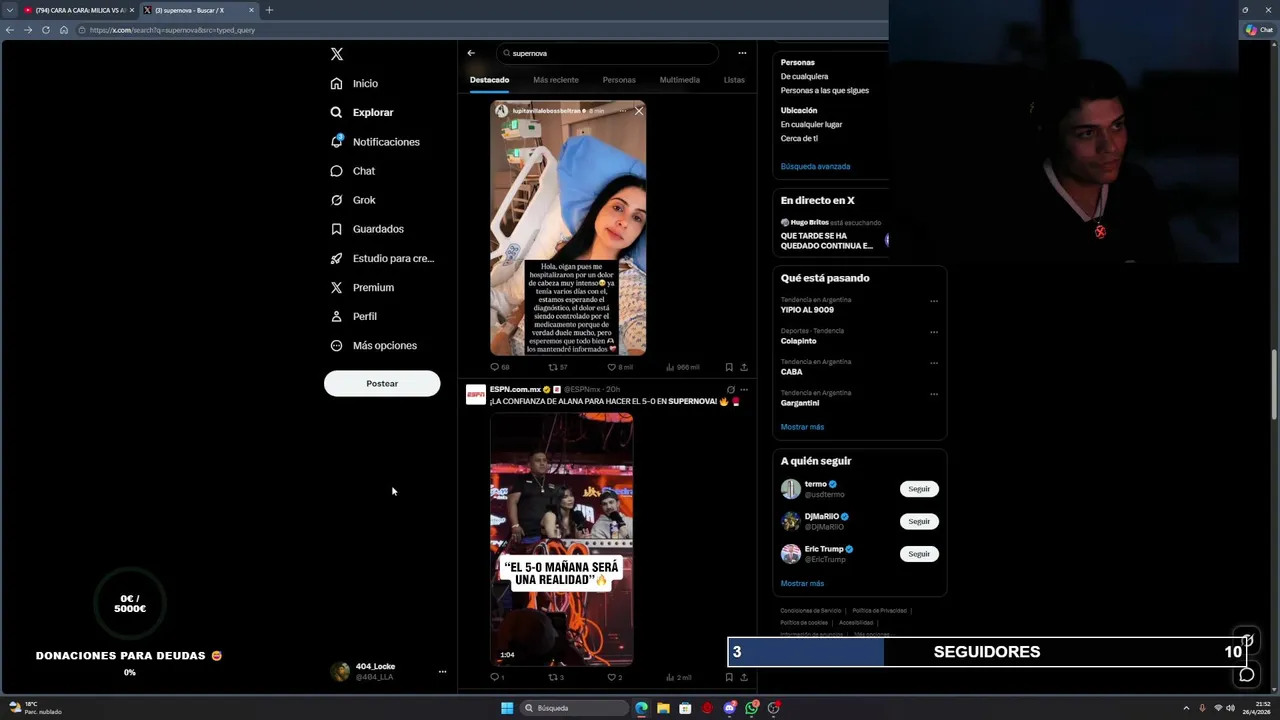Open Windows Start menu
The width and height of the screenshot is (1280, 720).
coord(507,708)
